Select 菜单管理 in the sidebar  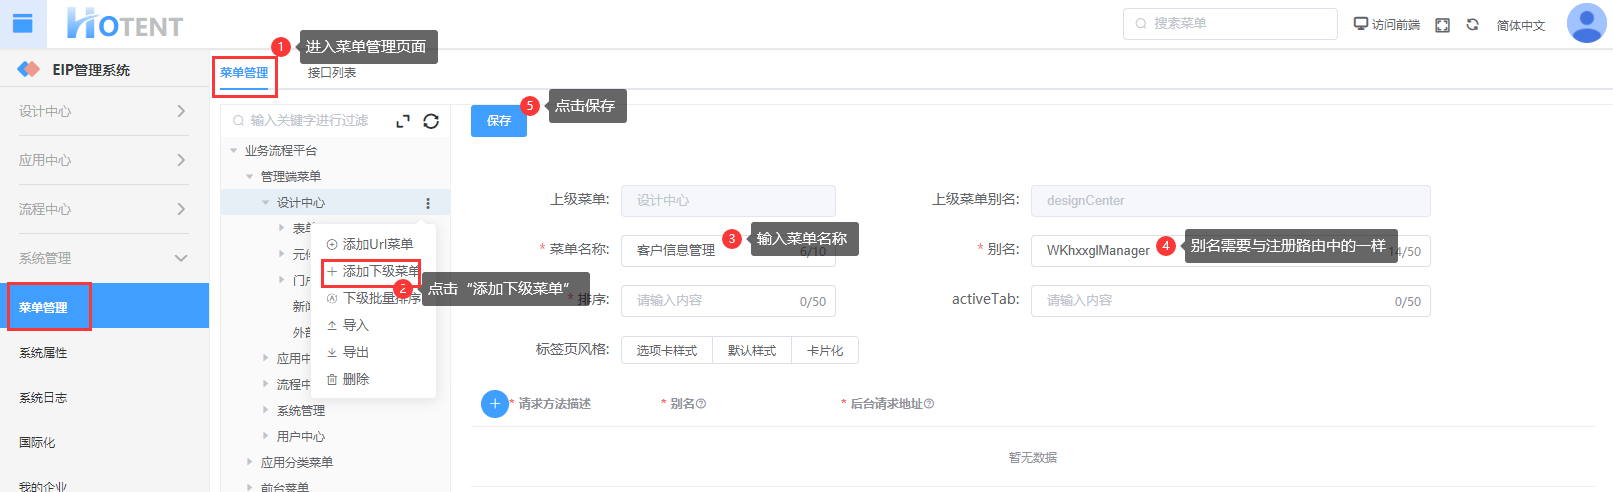(104, 306)
